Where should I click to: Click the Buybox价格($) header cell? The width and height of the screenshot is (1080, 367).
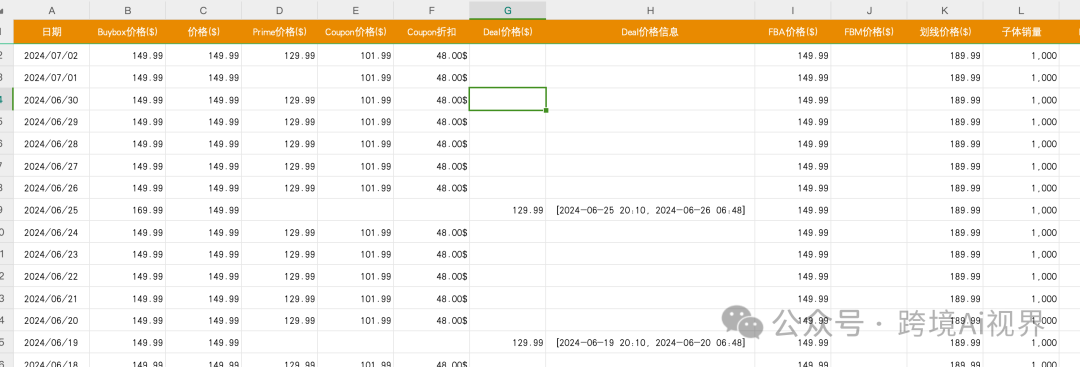click(x=127, y=32)
